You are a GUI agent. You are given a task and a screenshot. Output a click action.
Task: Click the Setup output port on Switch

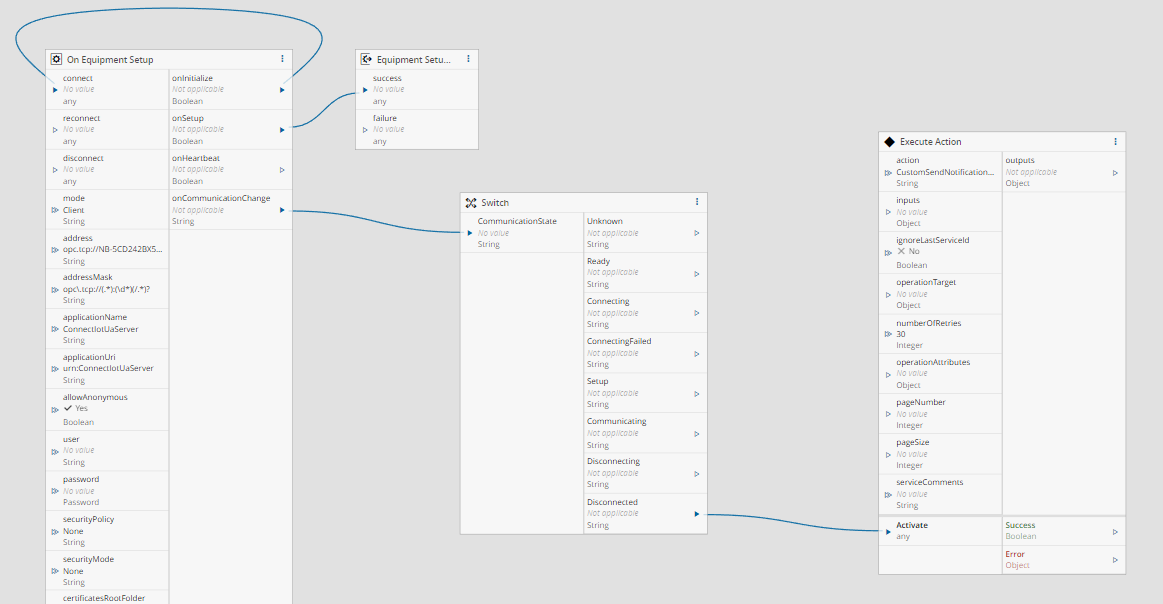[x=696, y=394]
